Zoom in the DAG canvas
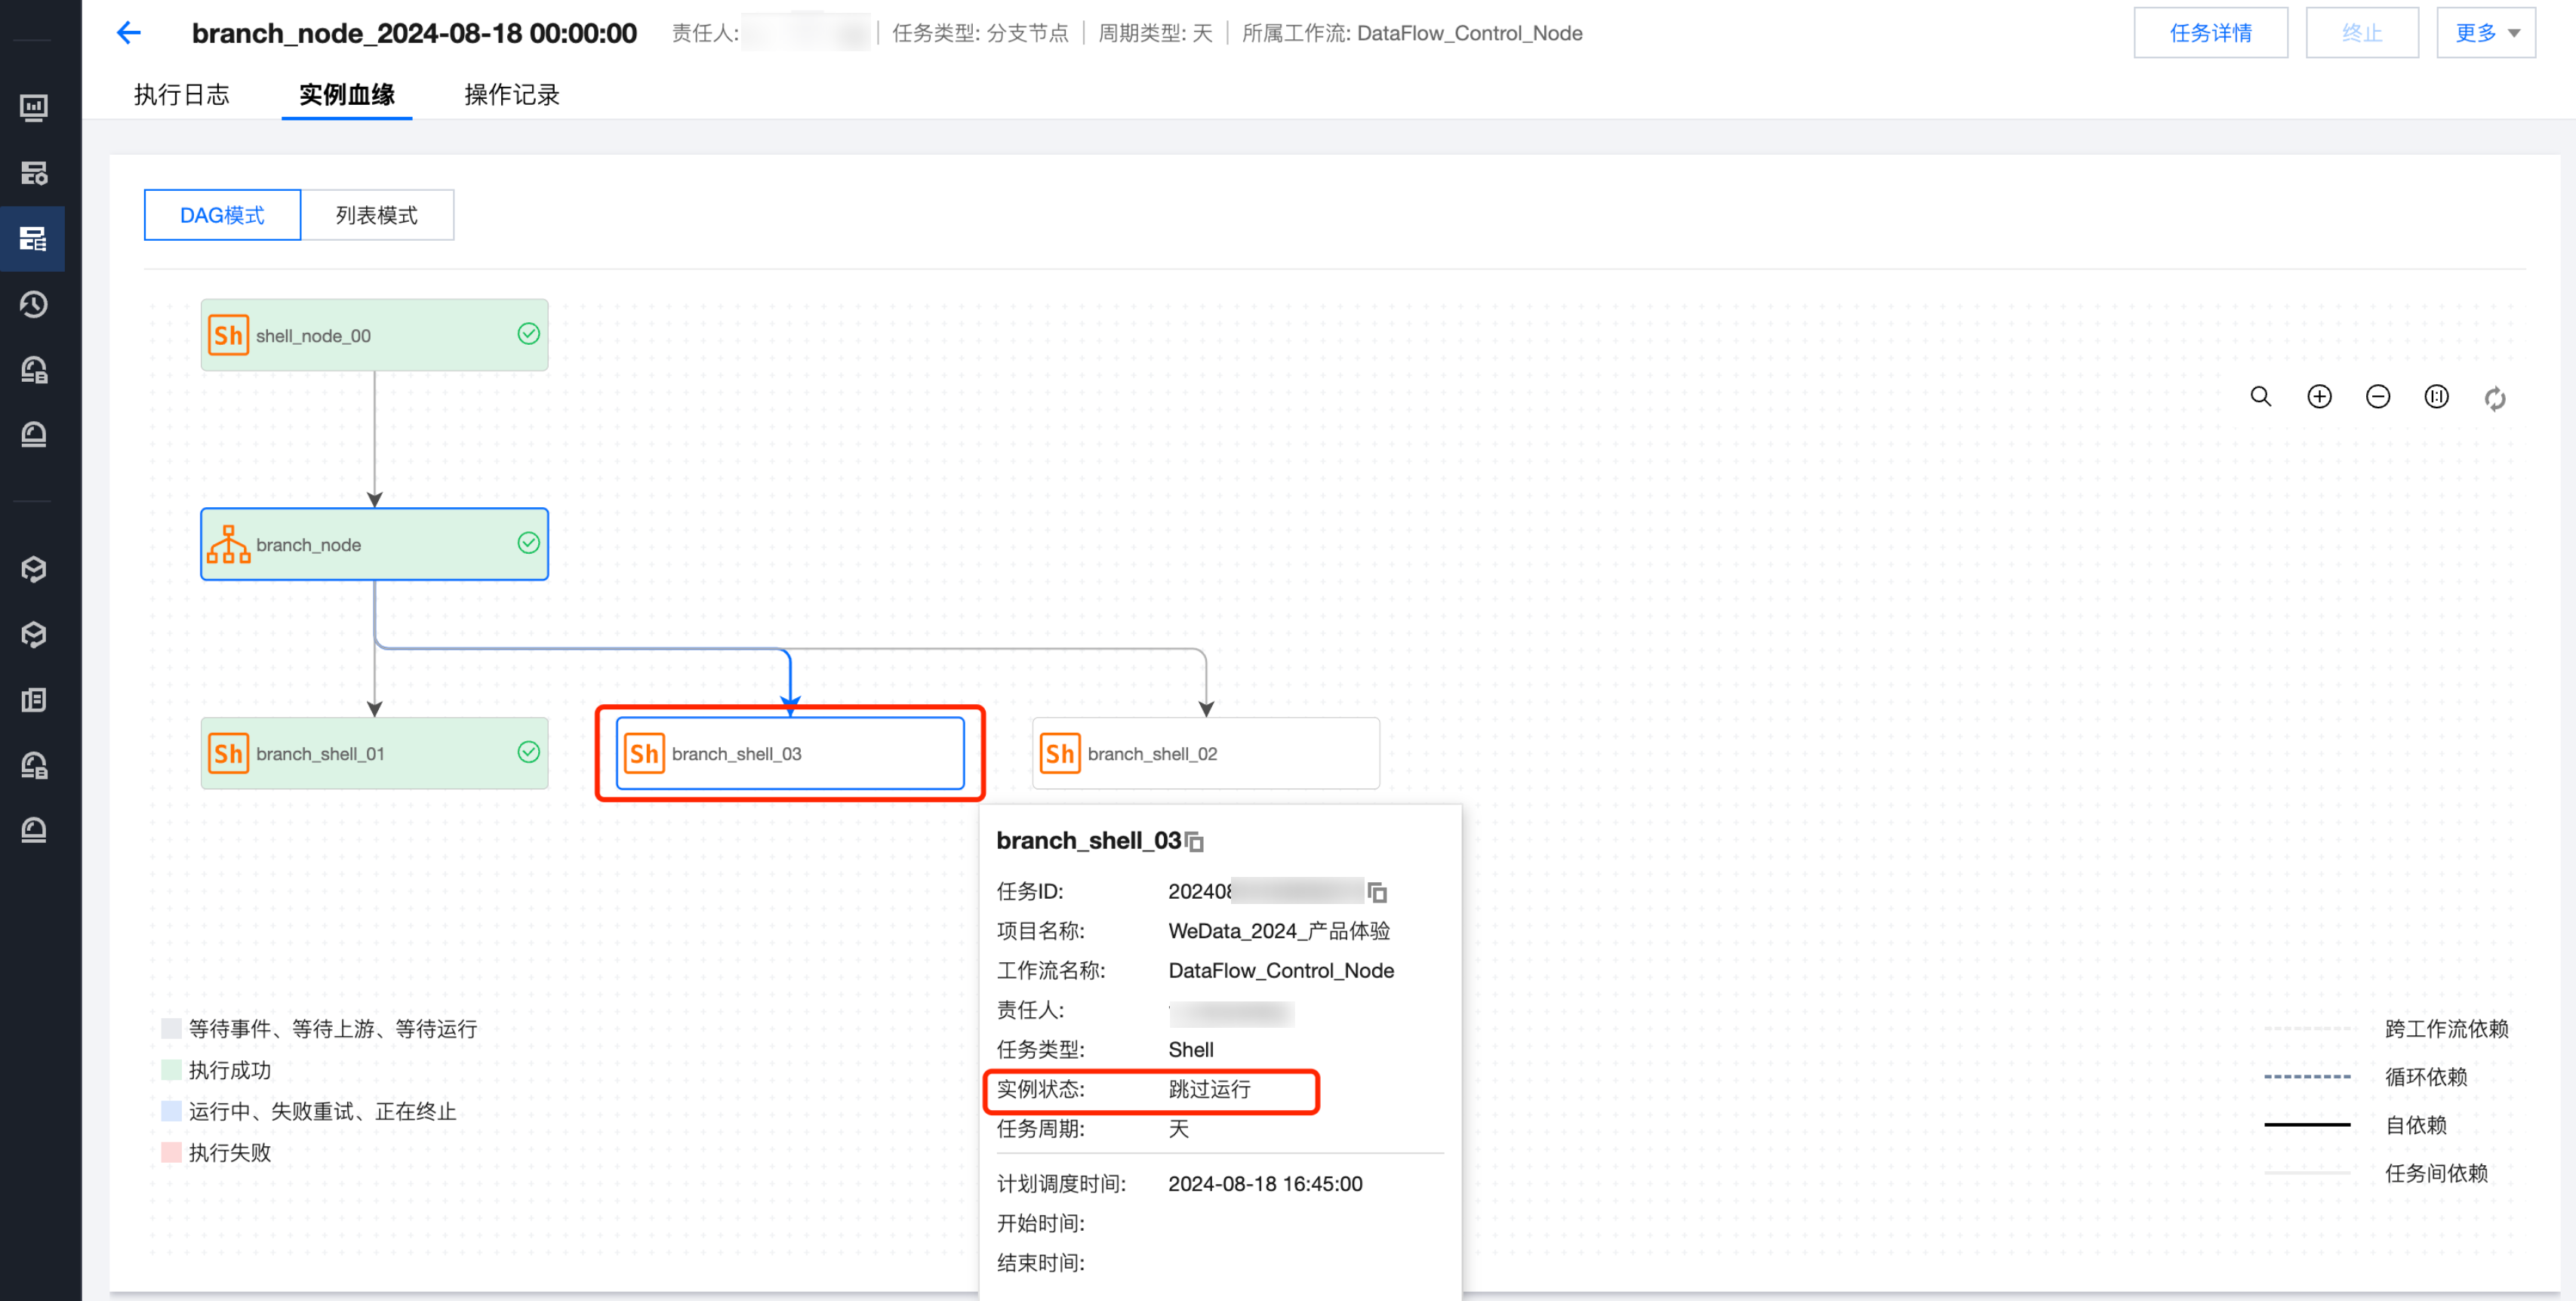This screenshot has width=2576, height=1301. click(x=2319, y=397)
